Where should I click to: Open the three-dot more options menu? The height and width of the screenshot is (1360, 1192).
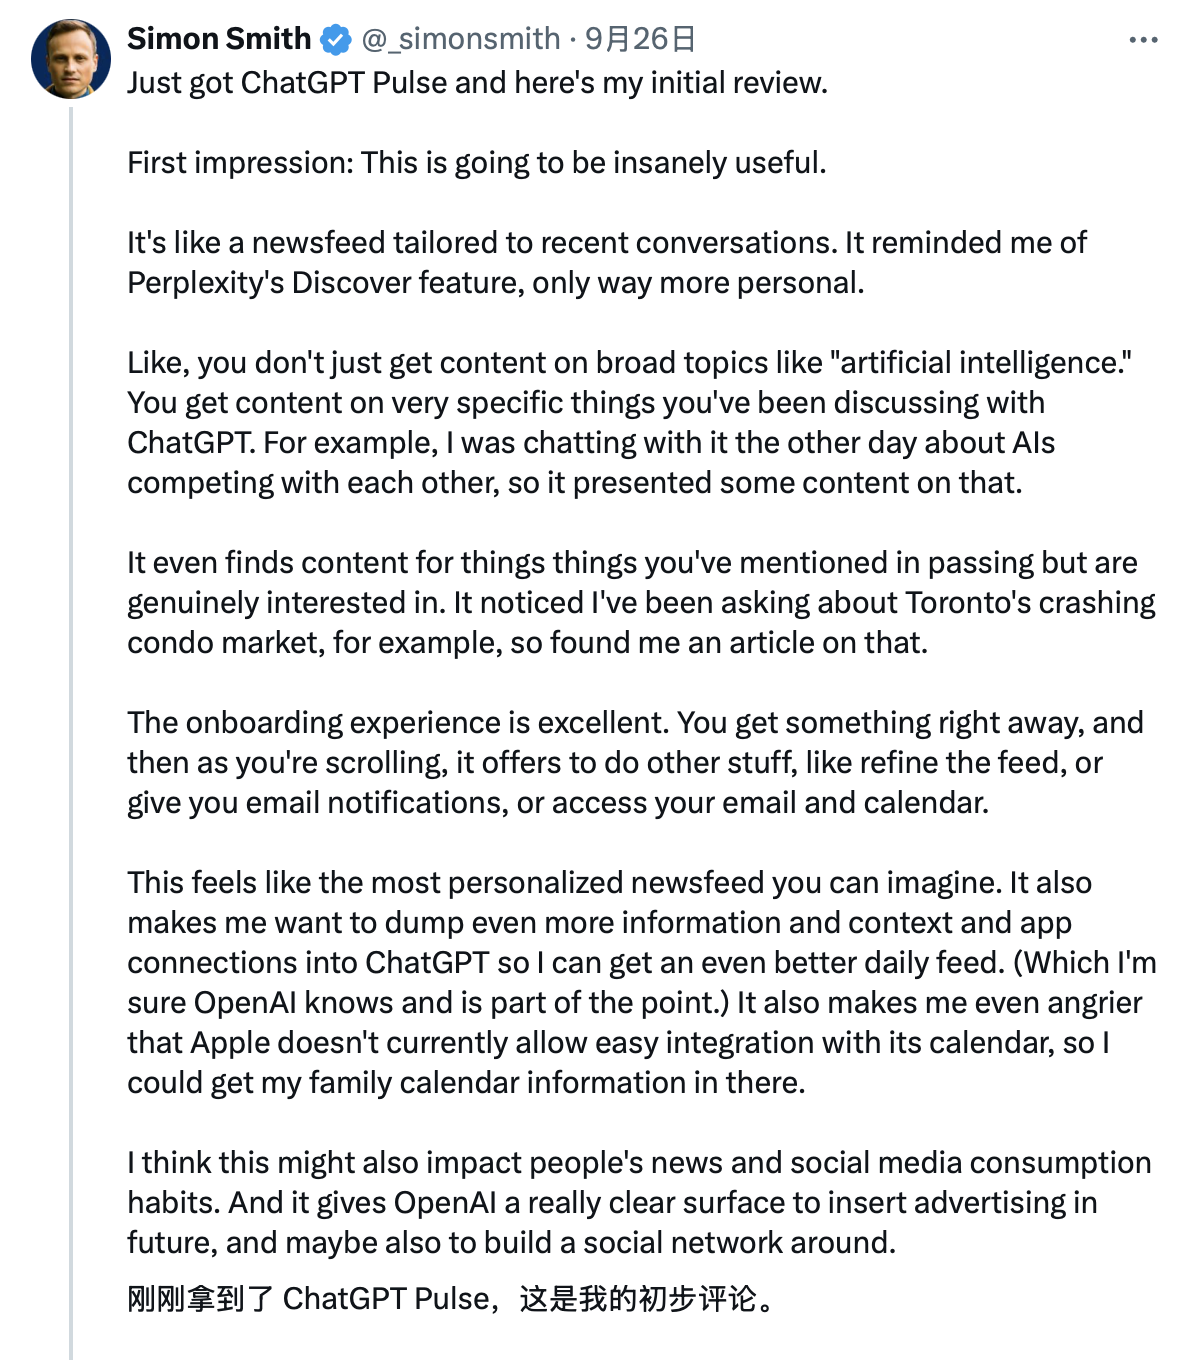click(x=1143, y=40)
